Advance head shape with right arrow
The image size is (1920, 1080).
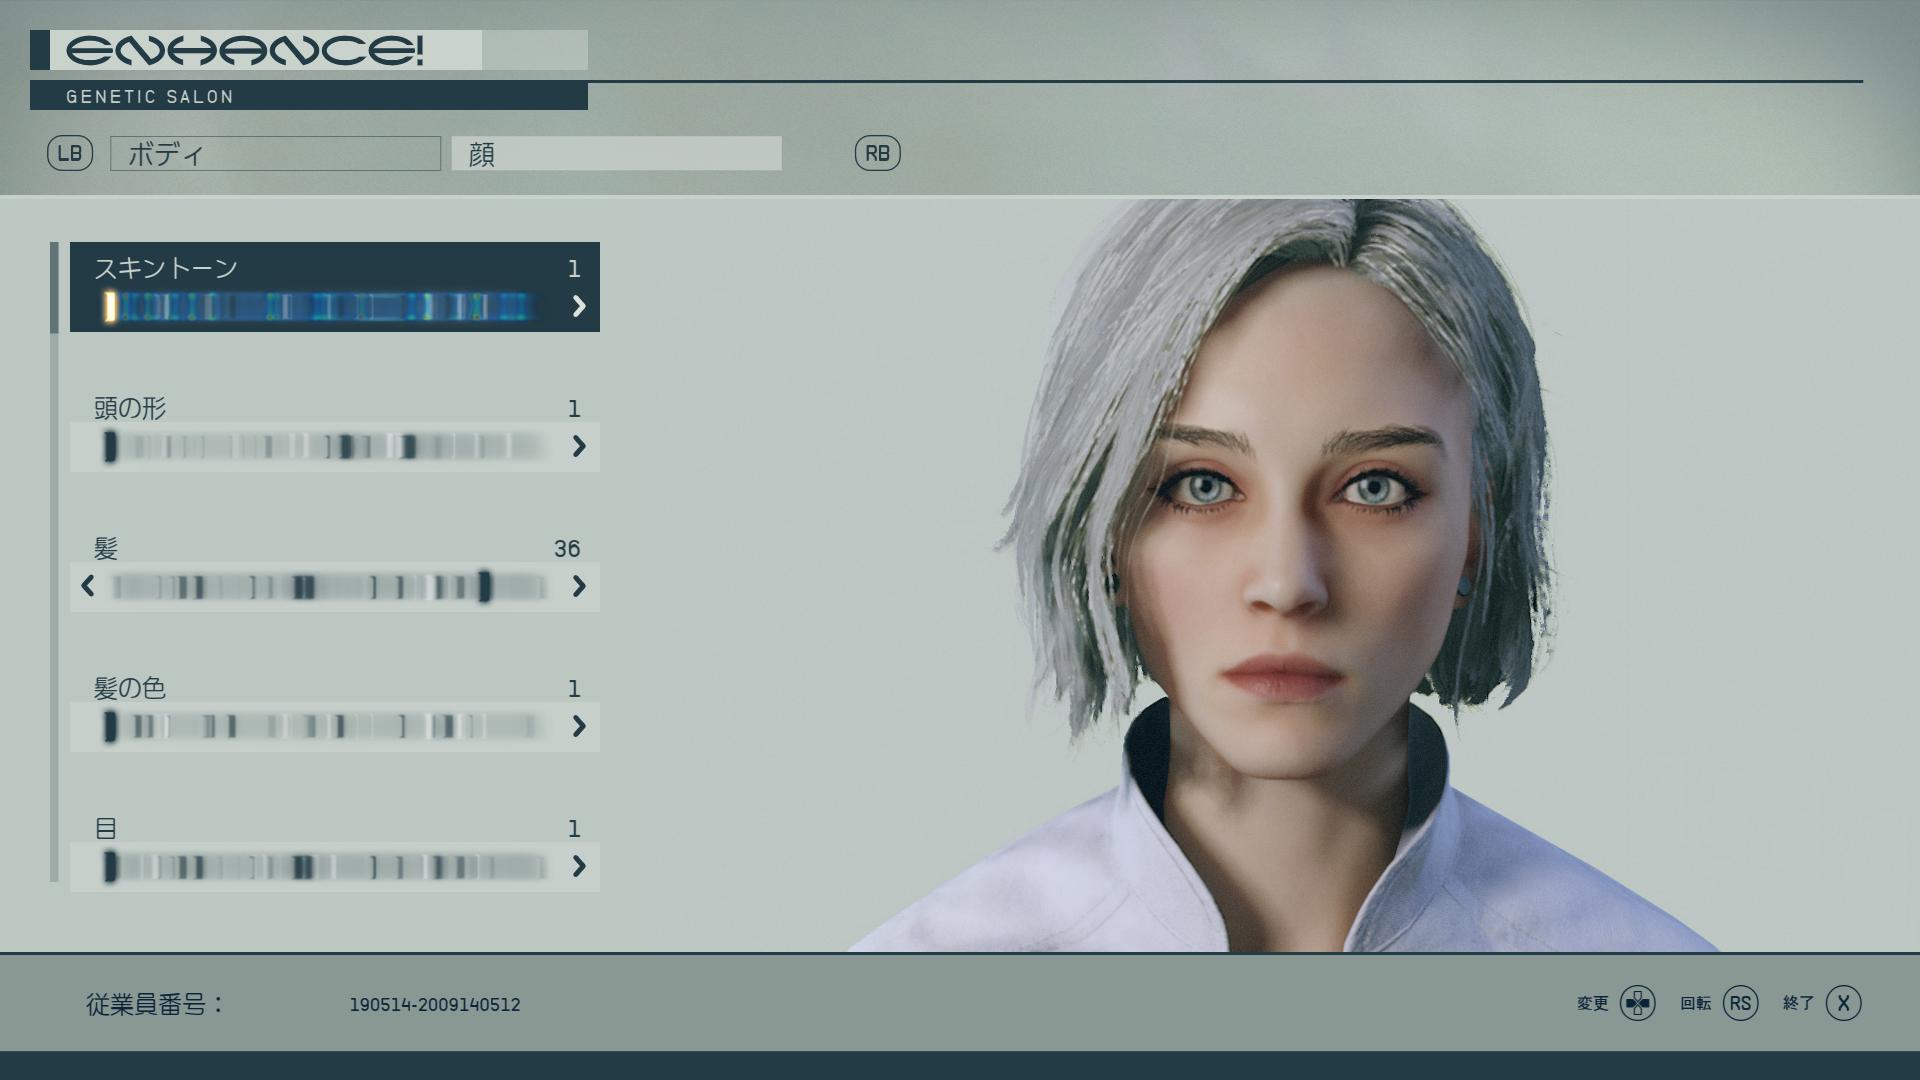tap(578, 446)
